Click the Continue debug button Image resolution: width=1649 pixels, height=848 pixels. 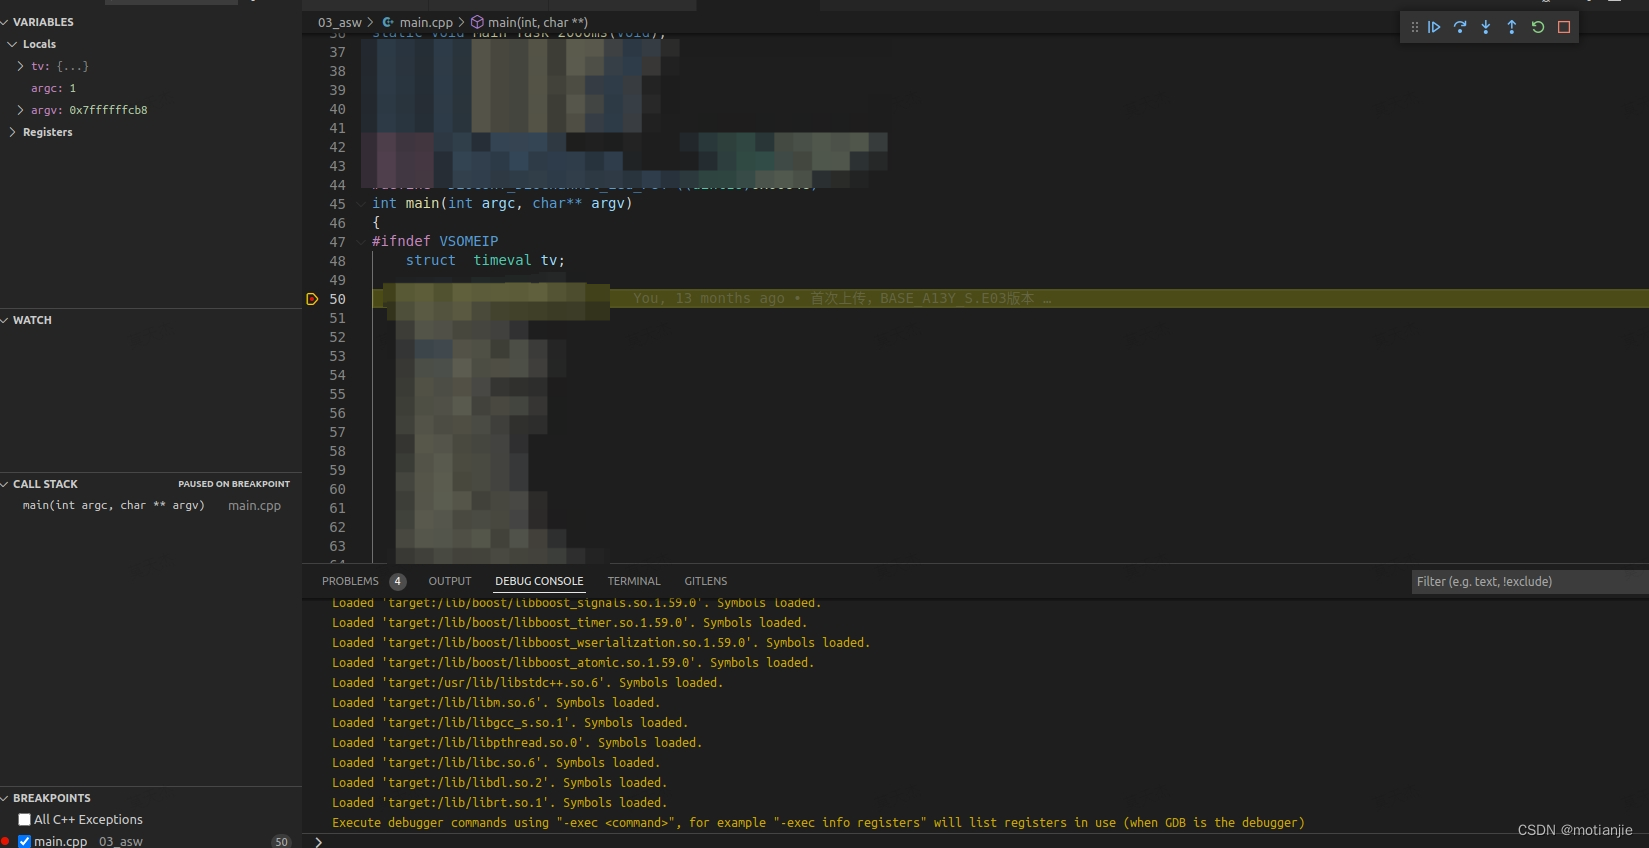tap(1434, 27)
